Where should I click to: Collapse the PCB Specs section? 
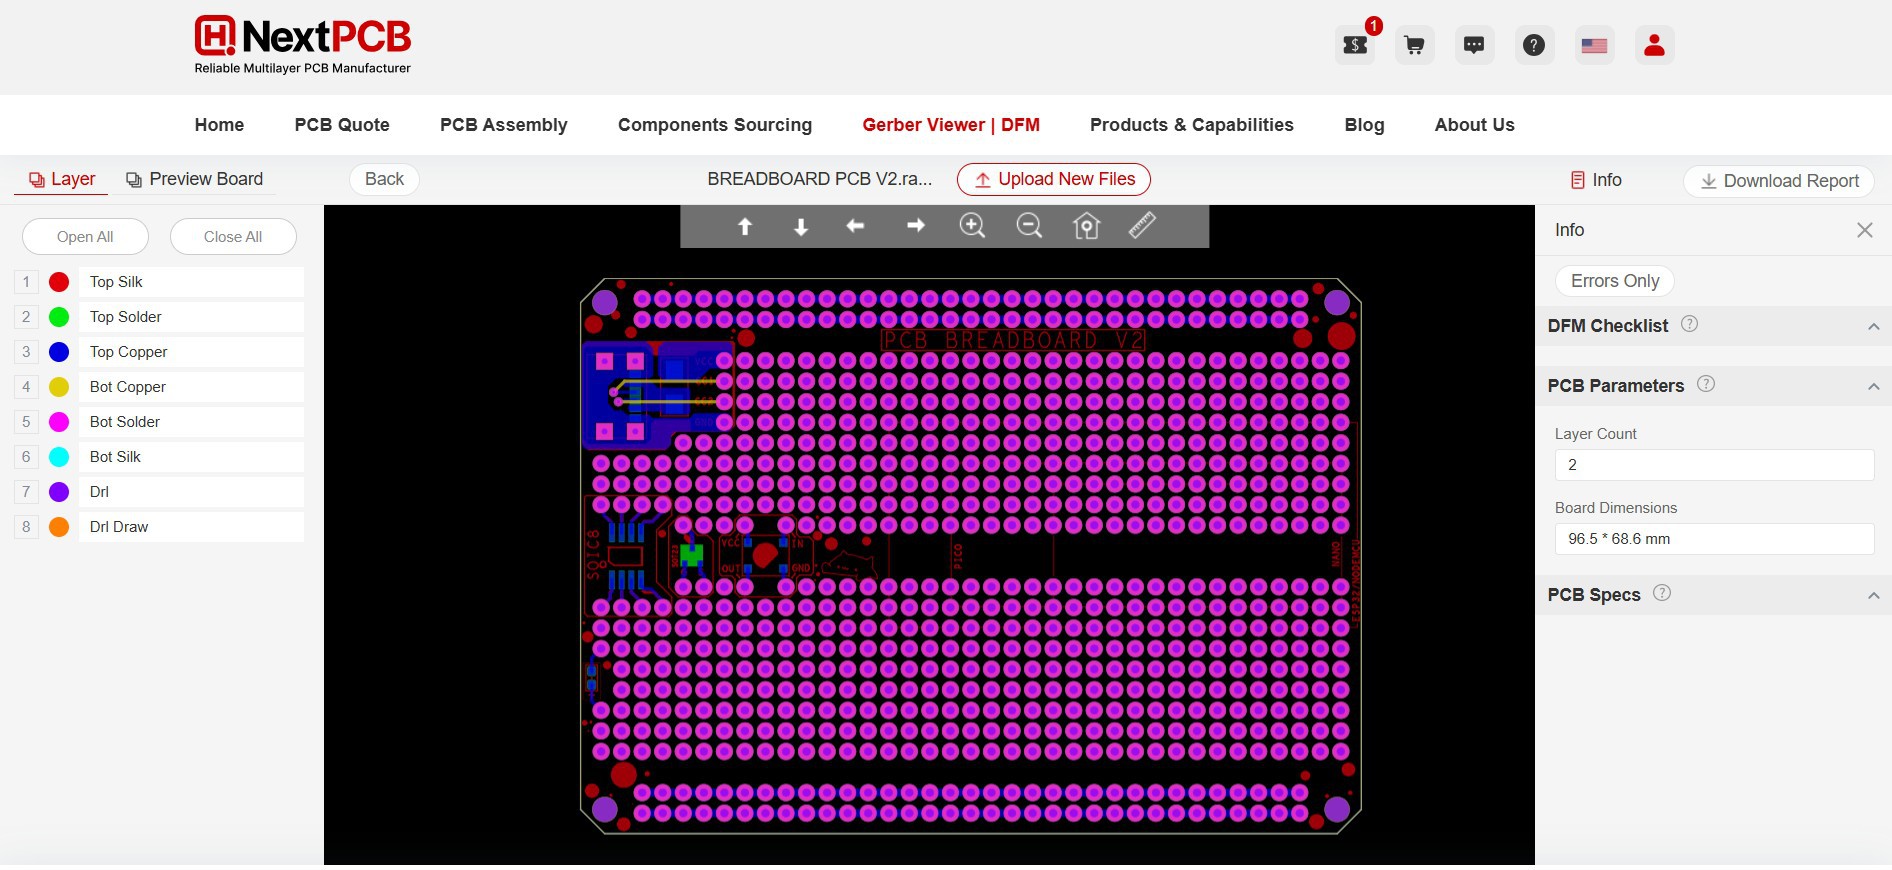coord(1873,596)
